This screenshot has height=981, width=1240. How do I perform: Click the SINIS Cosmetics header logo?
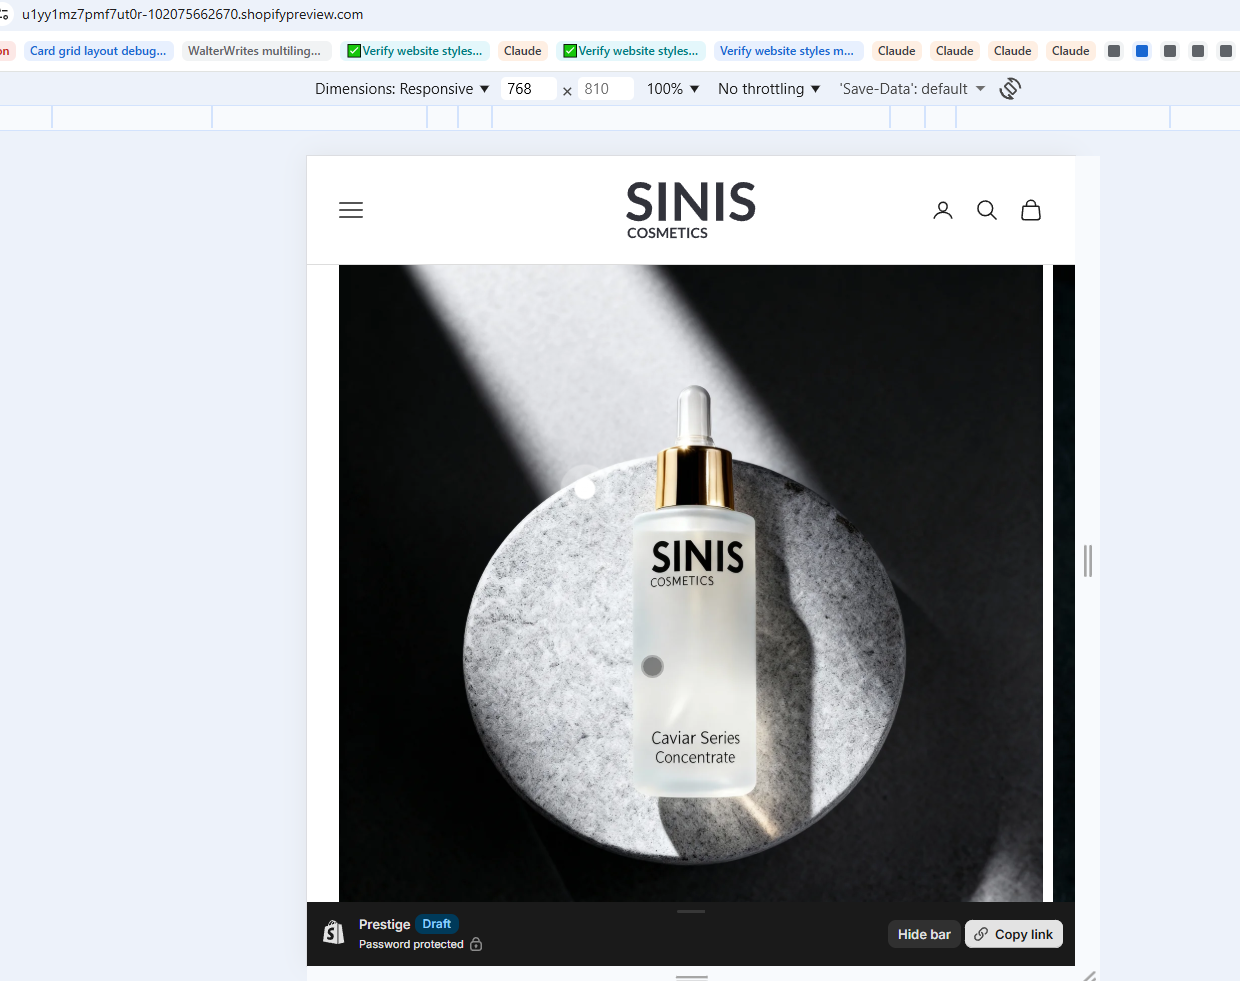pyautogui.click(x=691, y=210)
